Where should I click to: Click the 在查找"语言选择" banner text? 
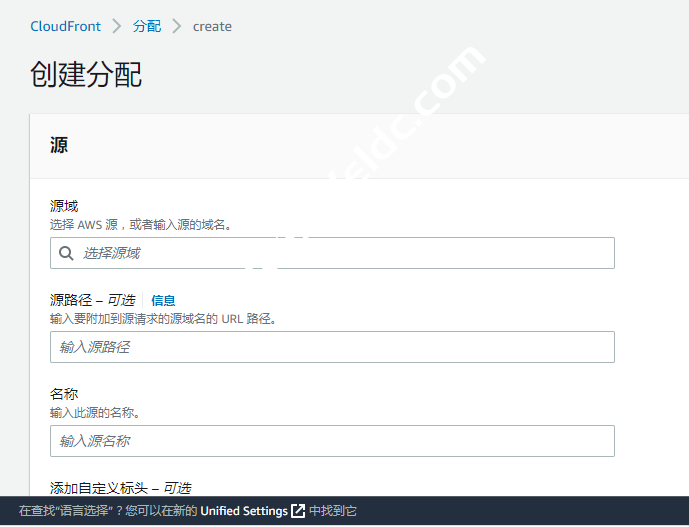click(100, 511)
